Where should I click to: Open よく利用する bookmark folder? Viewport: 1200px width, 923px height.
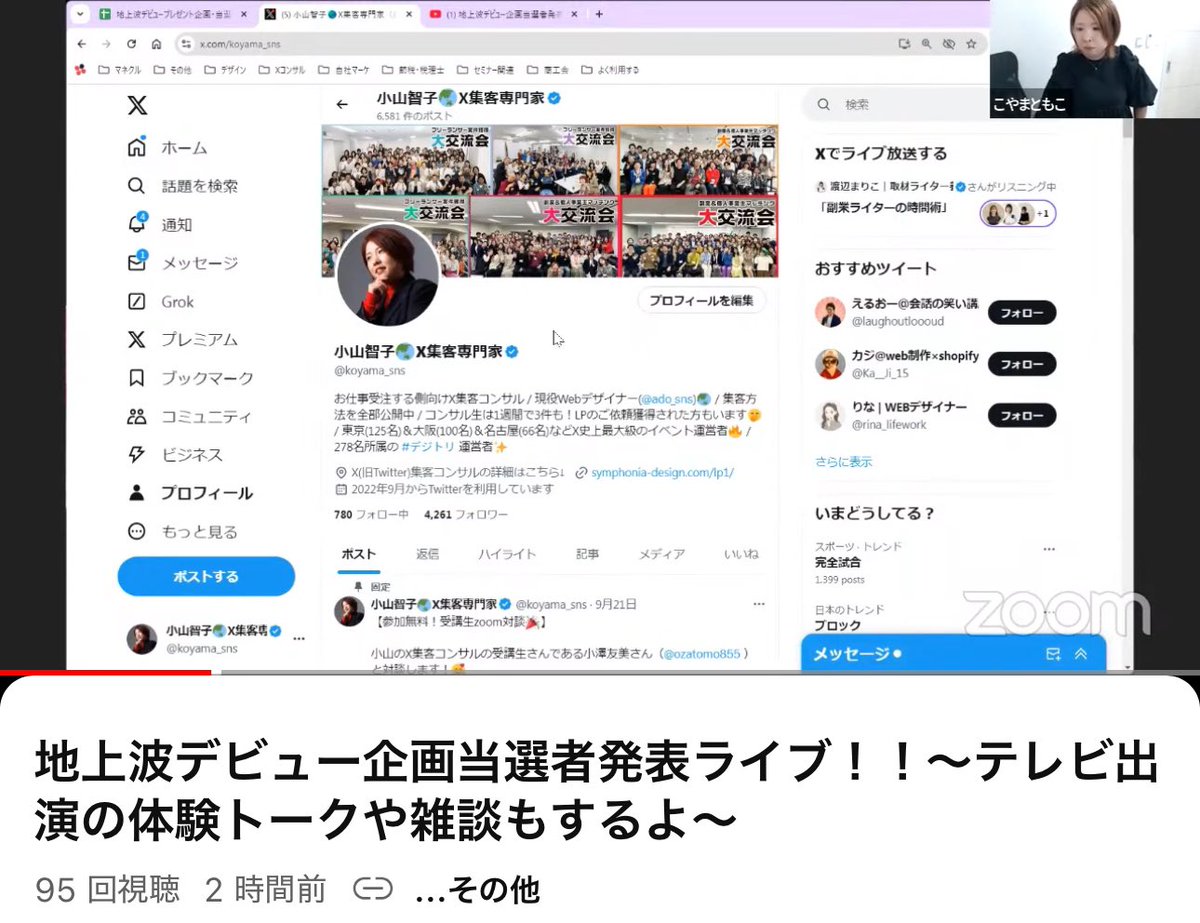(x=610, y=70)
